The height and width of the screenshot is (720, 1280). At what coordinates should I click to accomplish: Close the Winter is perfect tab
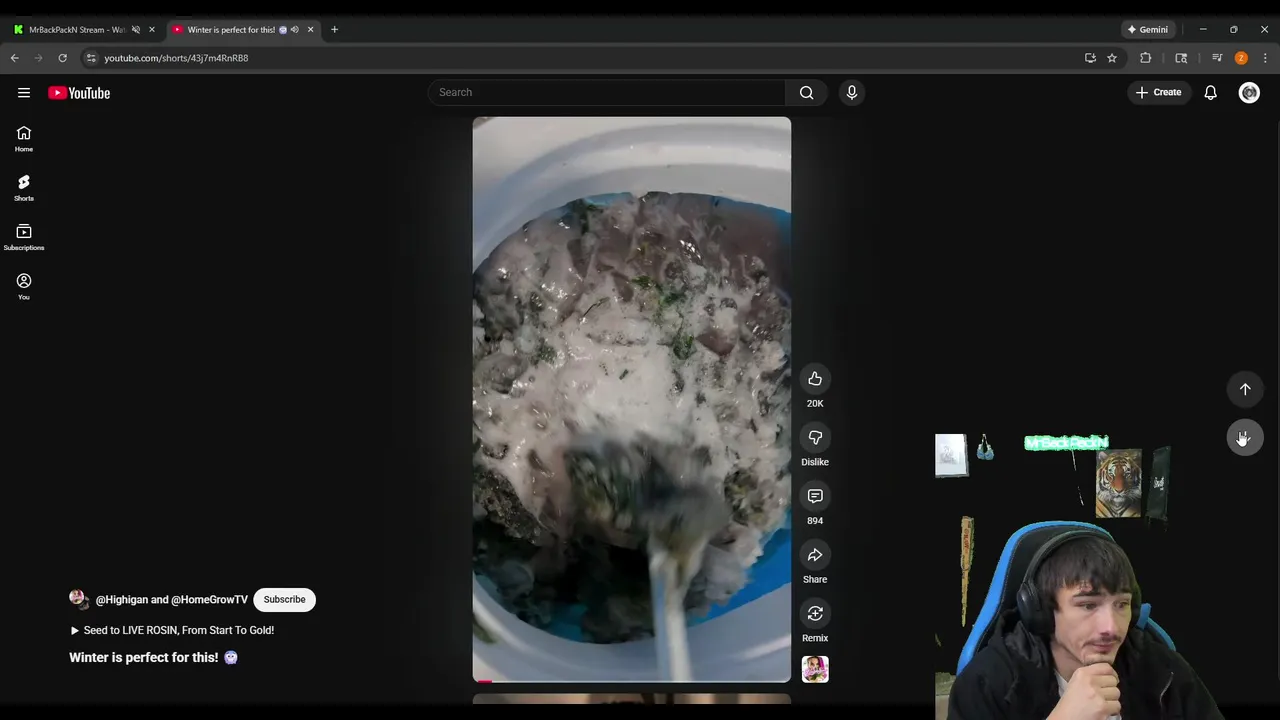[310, 30]
